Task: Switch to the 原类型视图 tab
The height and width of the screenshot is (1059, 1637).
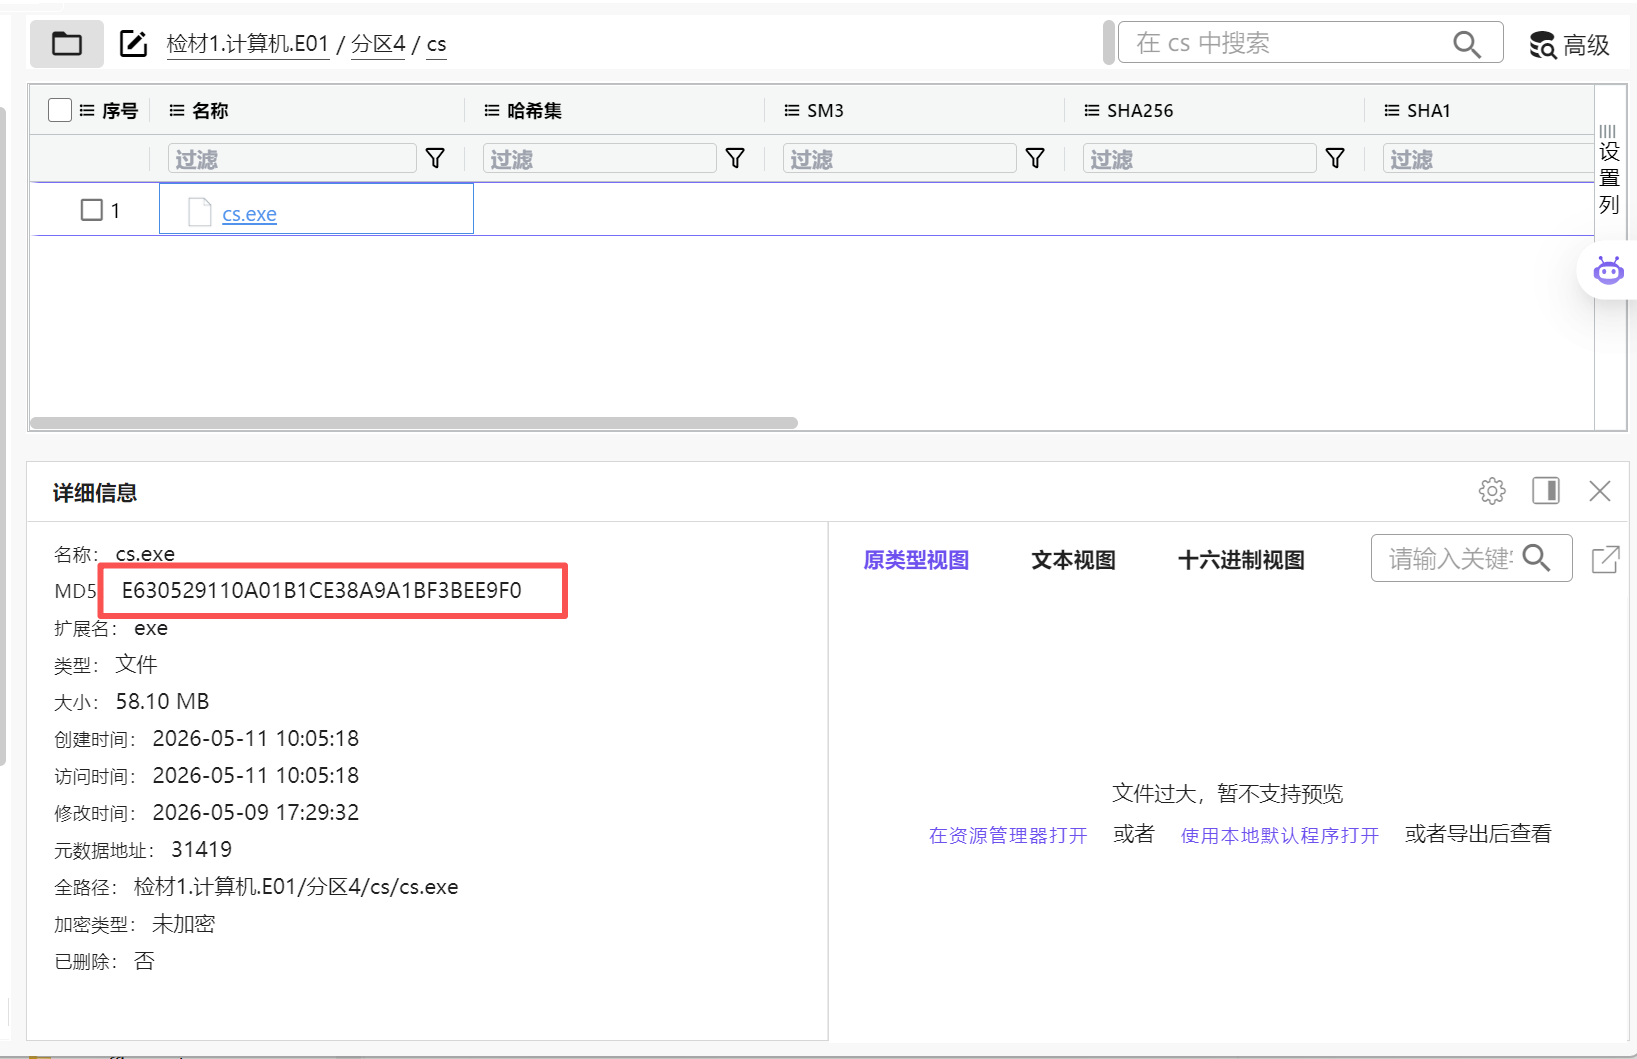Action: 916,560
